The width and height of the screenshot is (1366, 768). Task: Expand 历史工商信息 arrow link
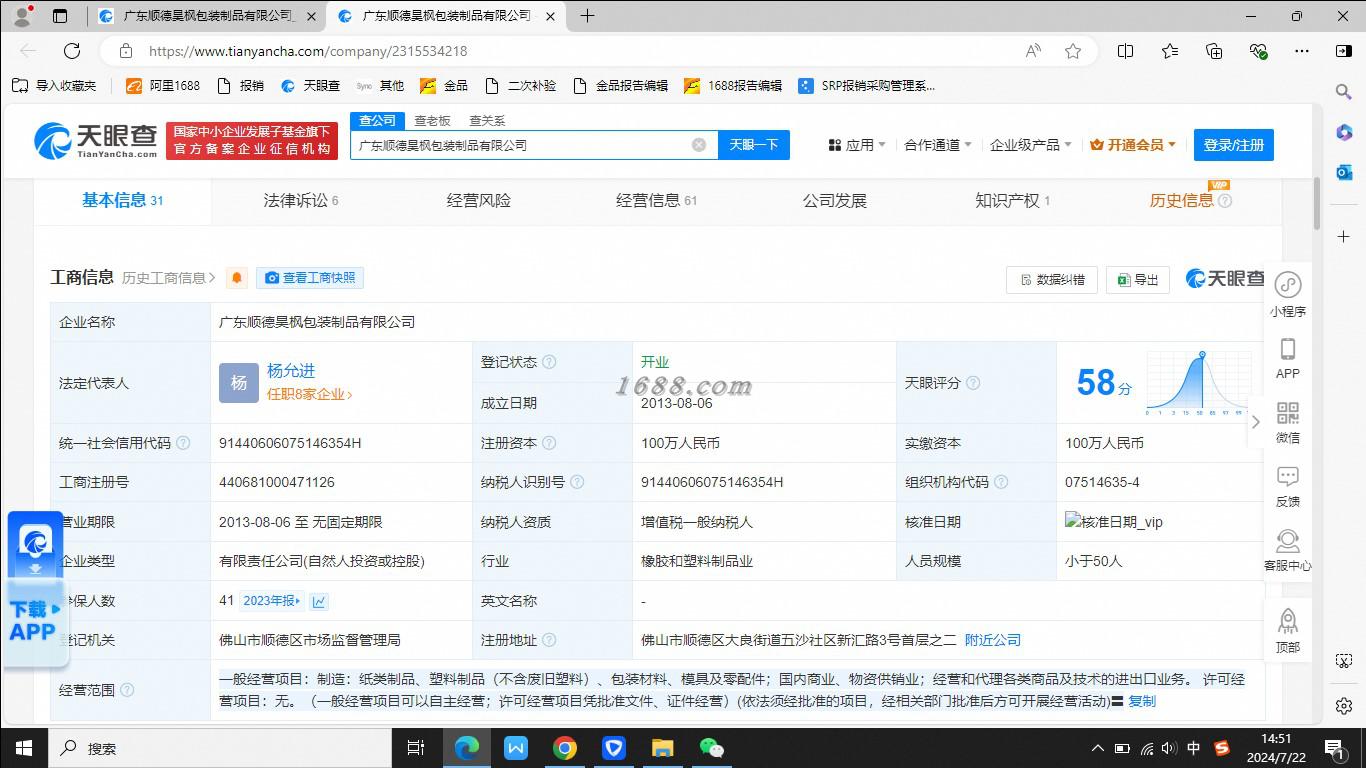(169, 278)
